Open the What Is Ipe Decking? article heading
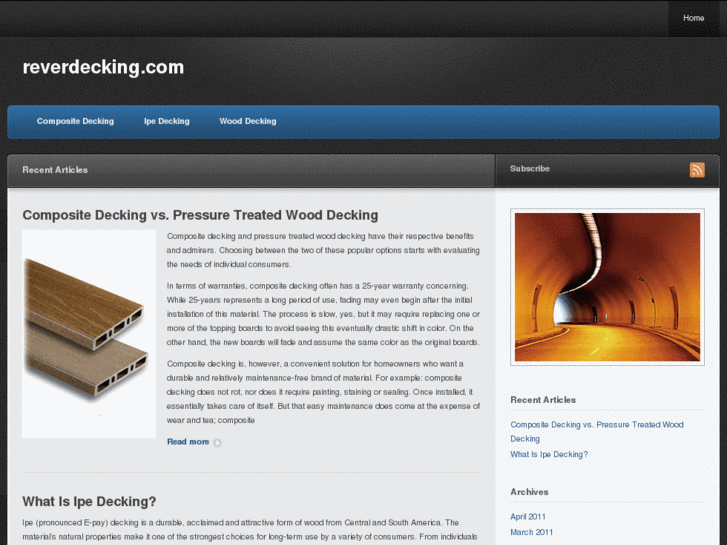Viewport: 727px width, 545px height. point(89,501)
